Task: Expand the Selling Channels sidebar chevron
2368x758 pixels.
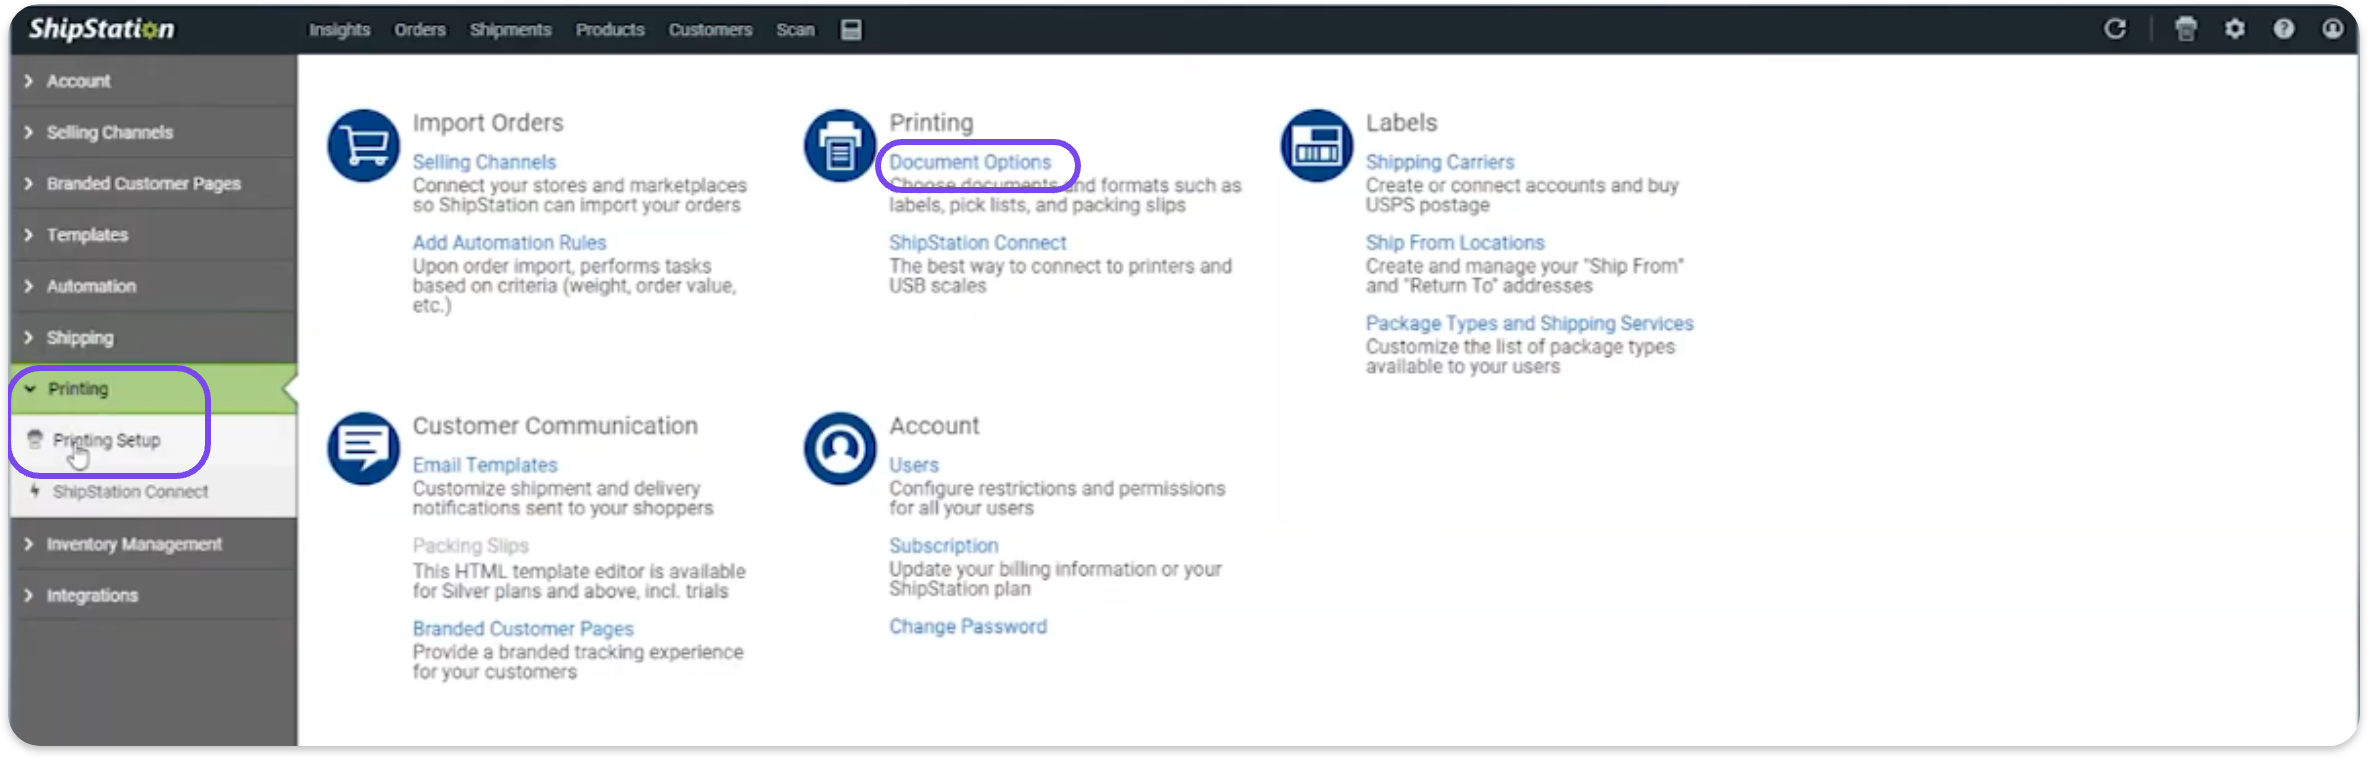Action: (28, 132)
